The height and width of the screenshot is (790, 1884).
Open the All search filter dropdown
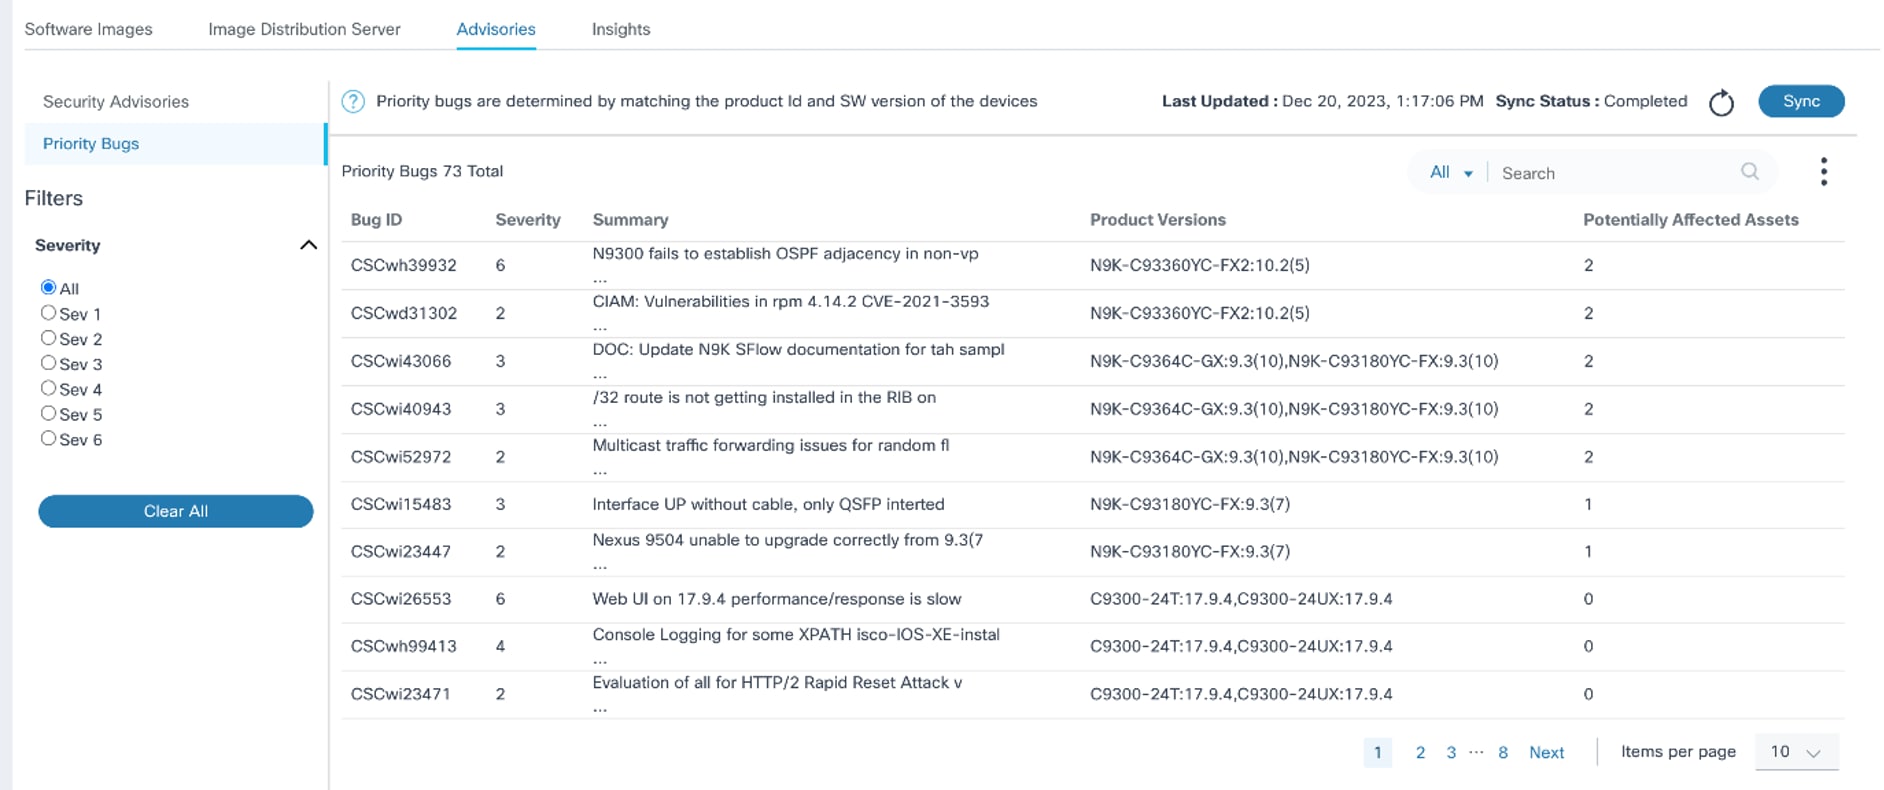(1450, 172)
